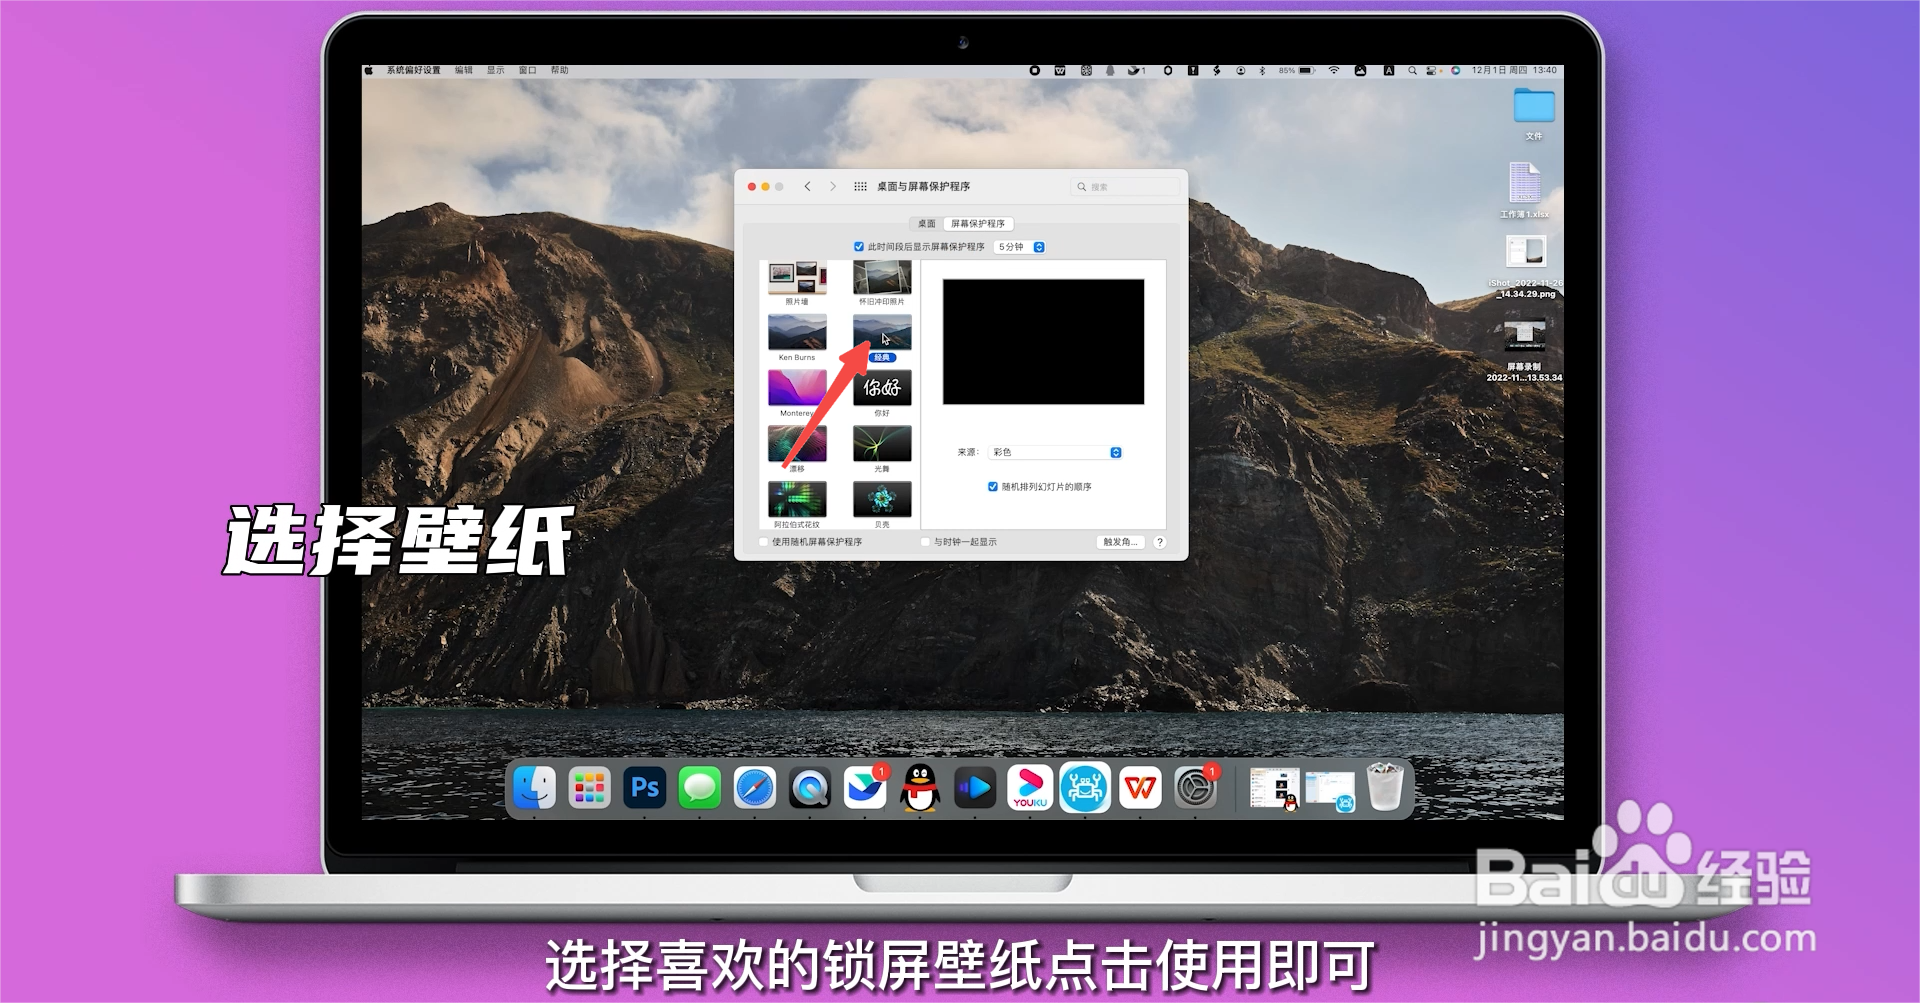Select the 漂移 screensaver thumbnail
This screenshot has width=1920, height=1003.
point(797,443)
